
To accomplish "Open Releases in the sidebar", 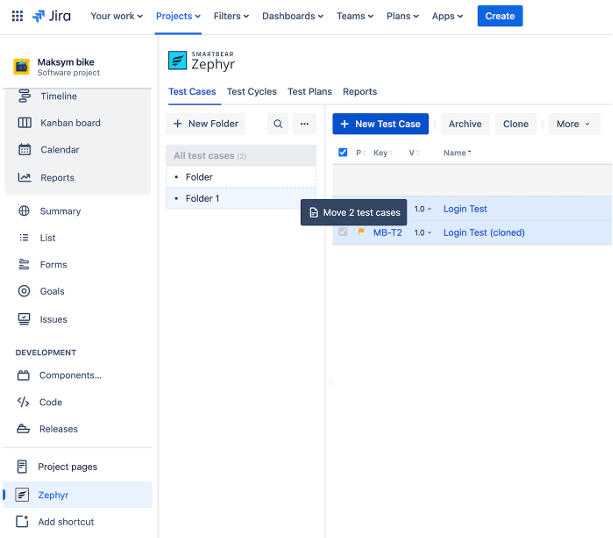I will [58, 429].
